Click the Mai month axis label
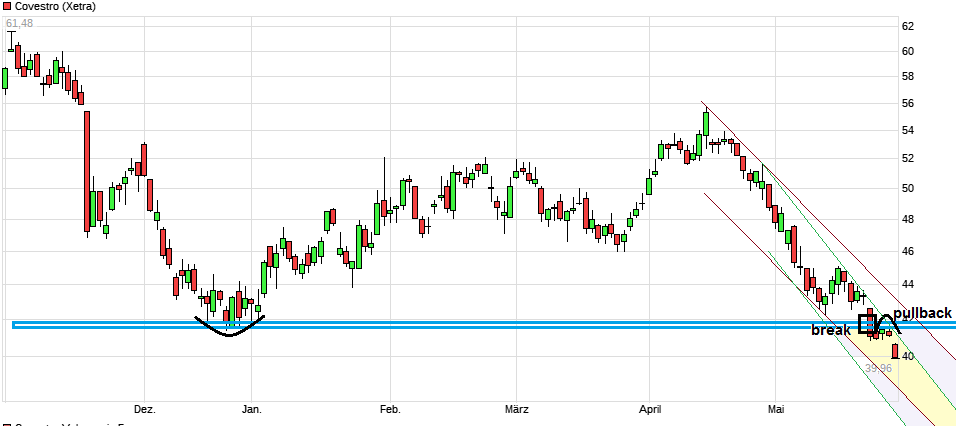Viewport: 956px width, 426px height. tap(776, 408)
